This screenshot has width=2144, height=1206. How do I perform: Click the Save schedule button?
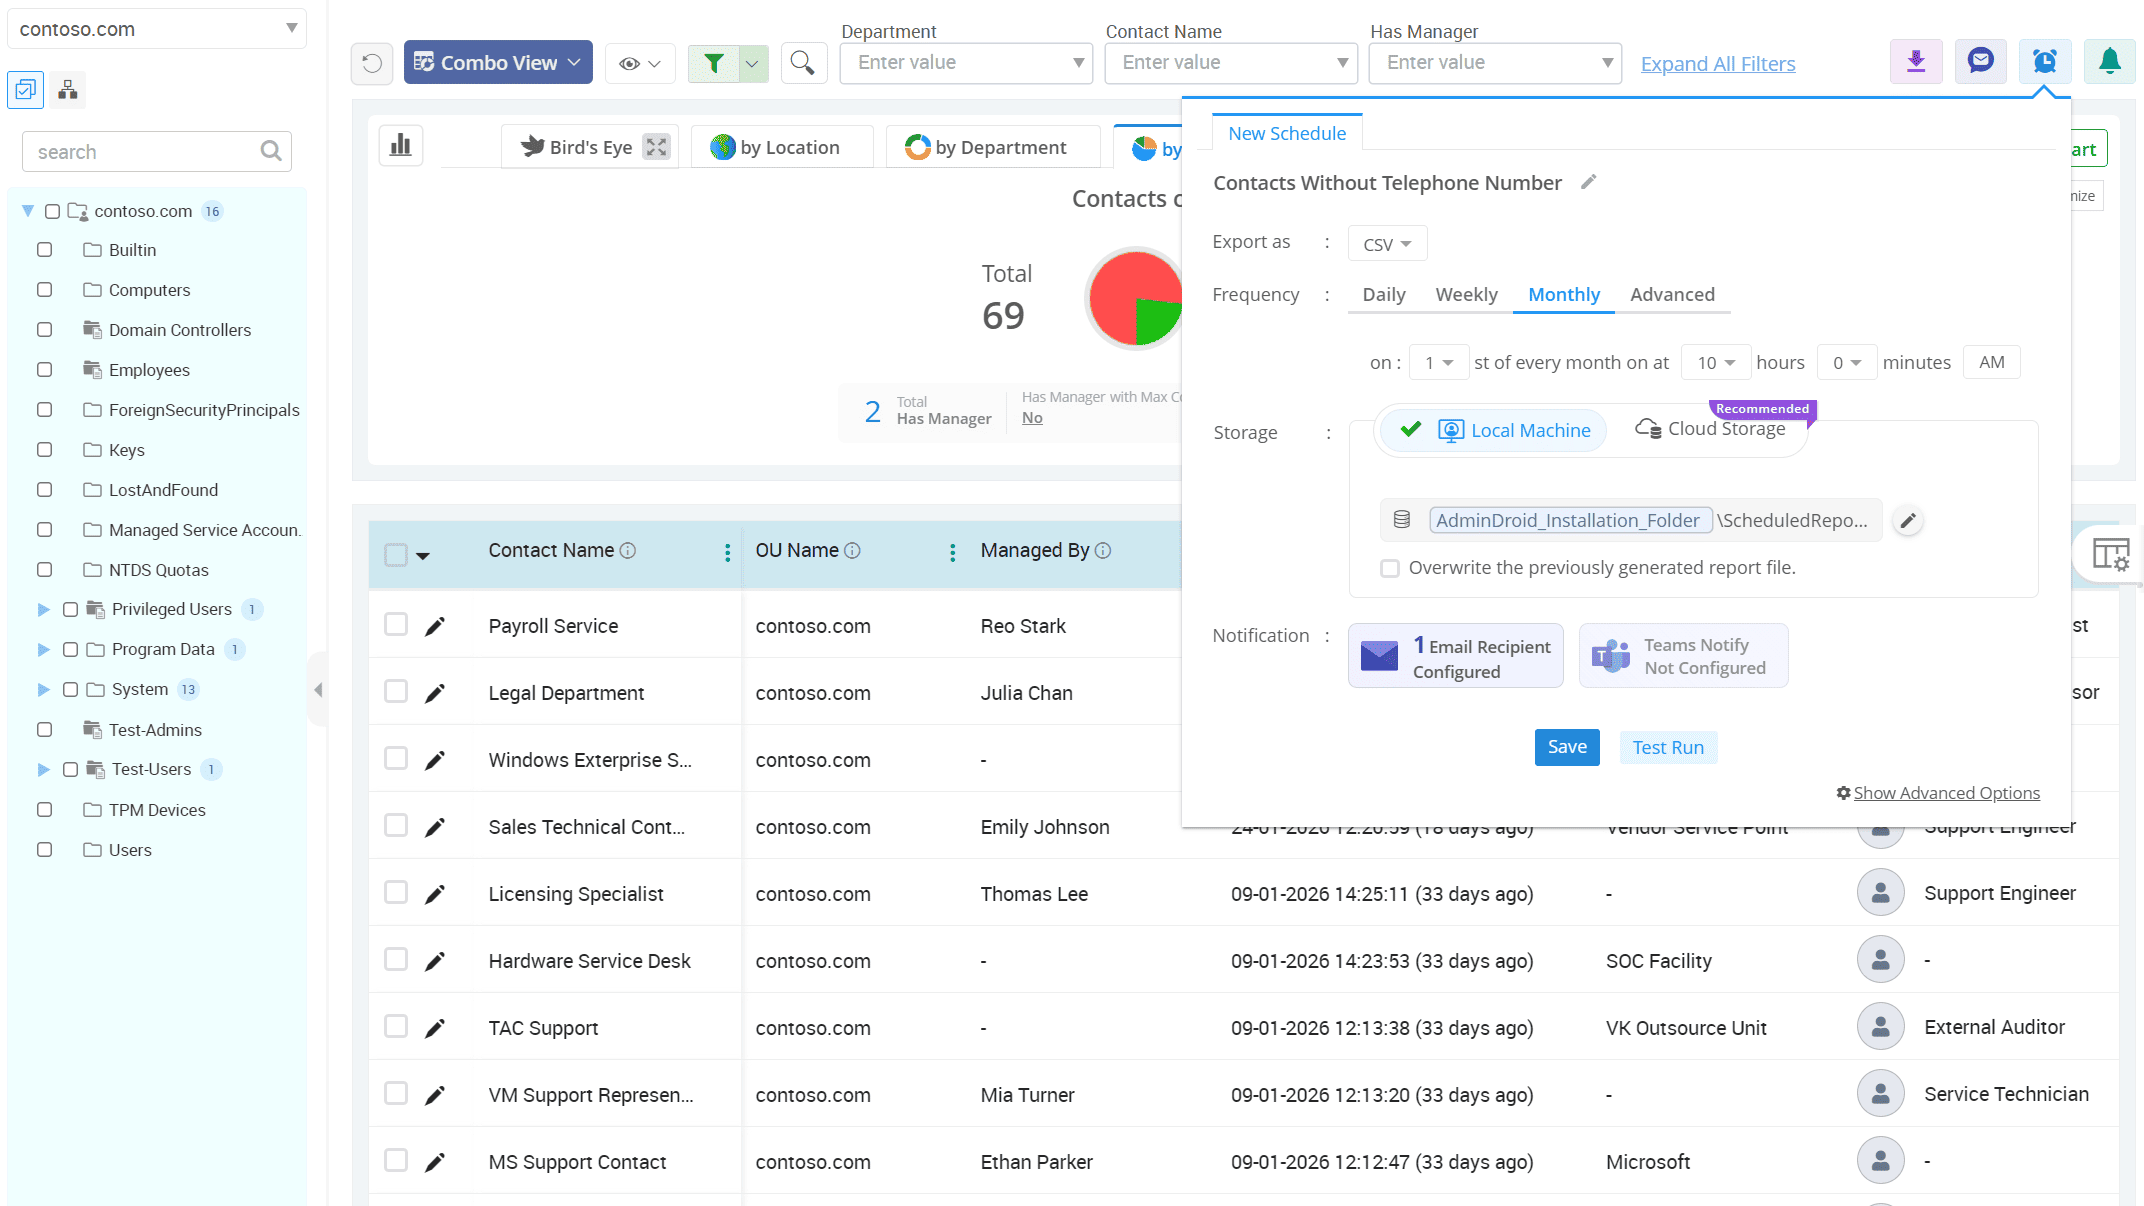[x=1566, y=747]
